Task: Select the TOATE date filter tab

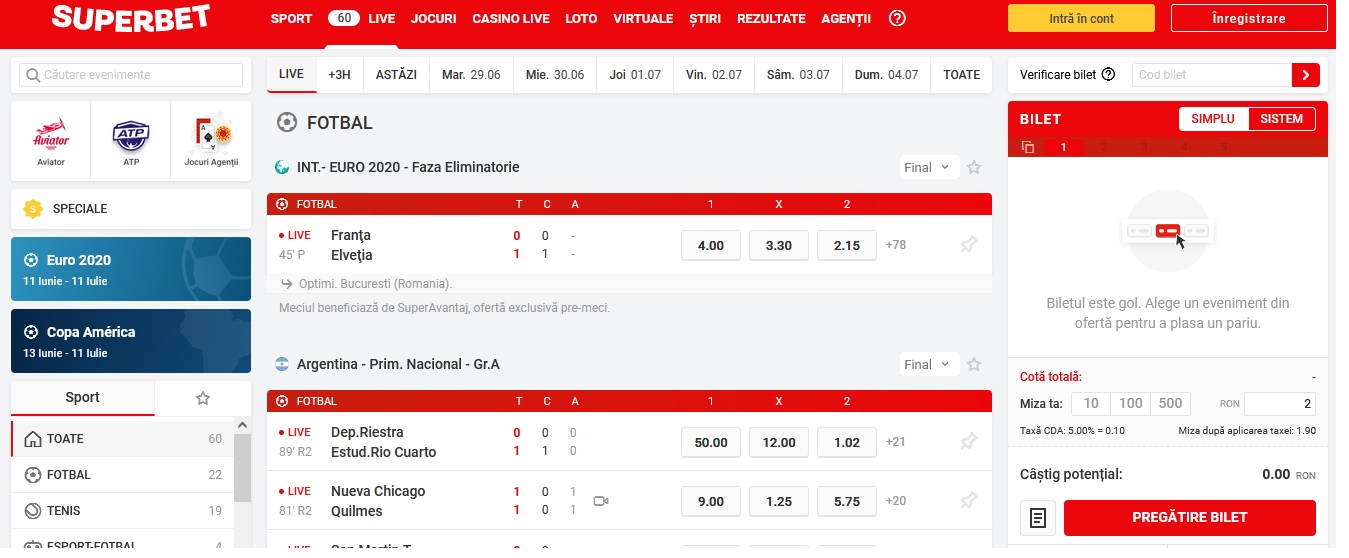Action: click(962, 75)
